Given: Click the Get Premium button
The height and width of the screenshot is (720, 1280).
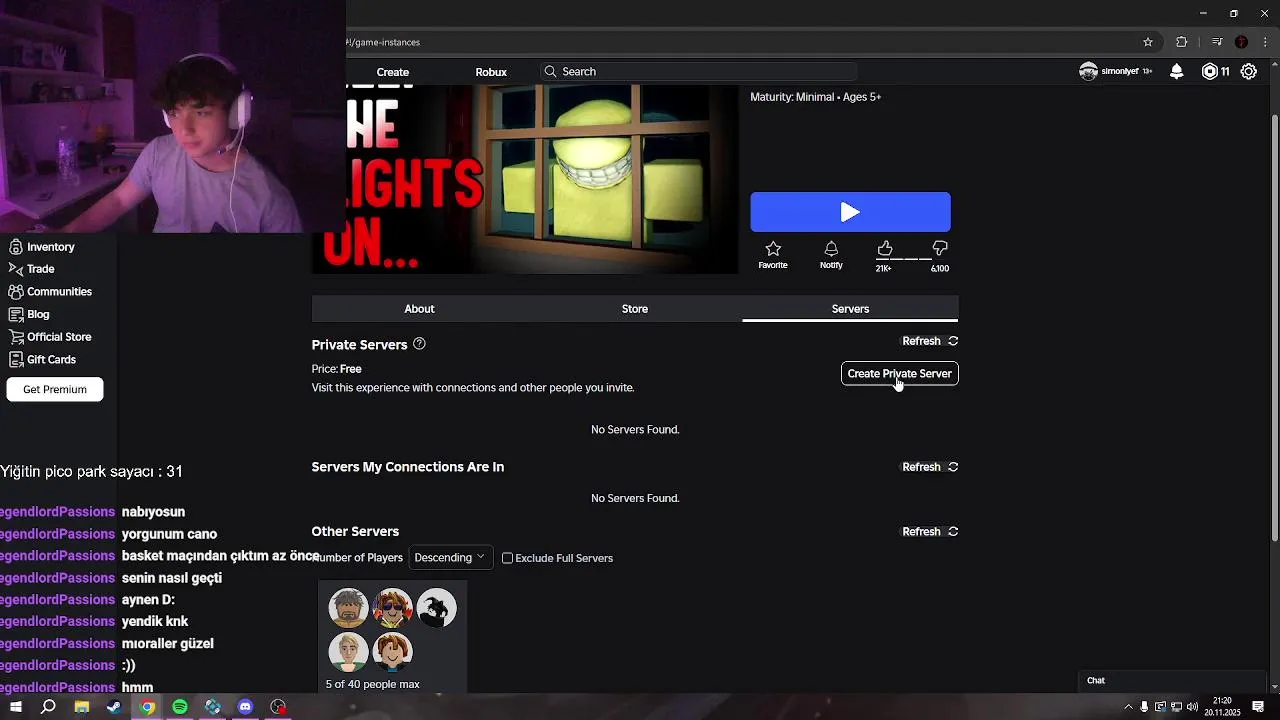Looking at the screenshot, I should [x=55, y=390].
